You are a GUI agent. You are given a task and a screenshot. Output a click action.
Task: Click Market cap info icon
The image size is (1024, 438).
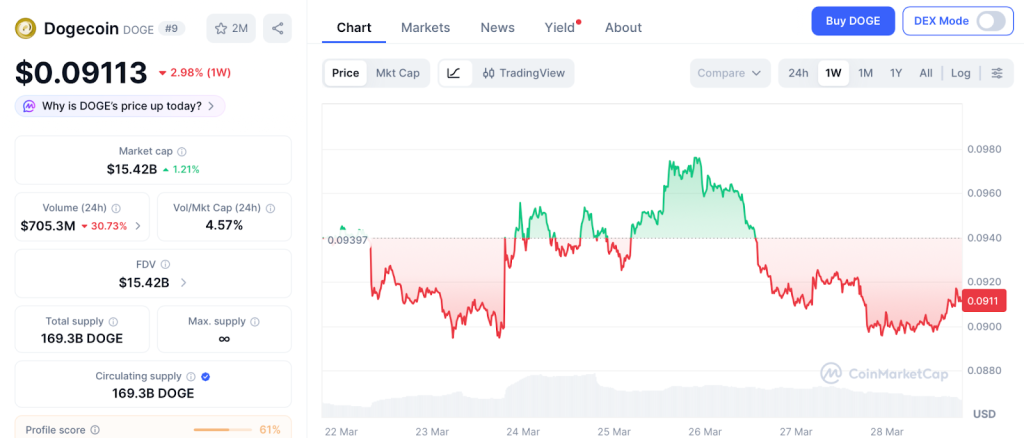(x=181, y=151)
